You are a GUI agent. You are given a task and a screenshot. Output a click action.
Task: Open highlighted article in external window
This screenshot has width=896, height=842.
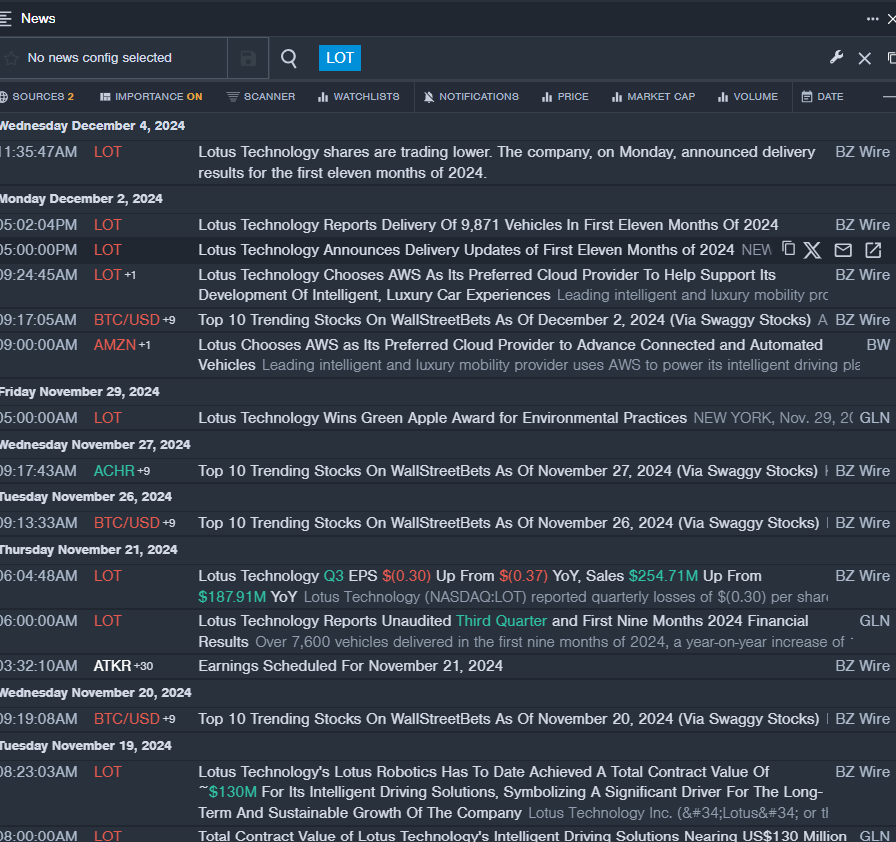[873, 250]
